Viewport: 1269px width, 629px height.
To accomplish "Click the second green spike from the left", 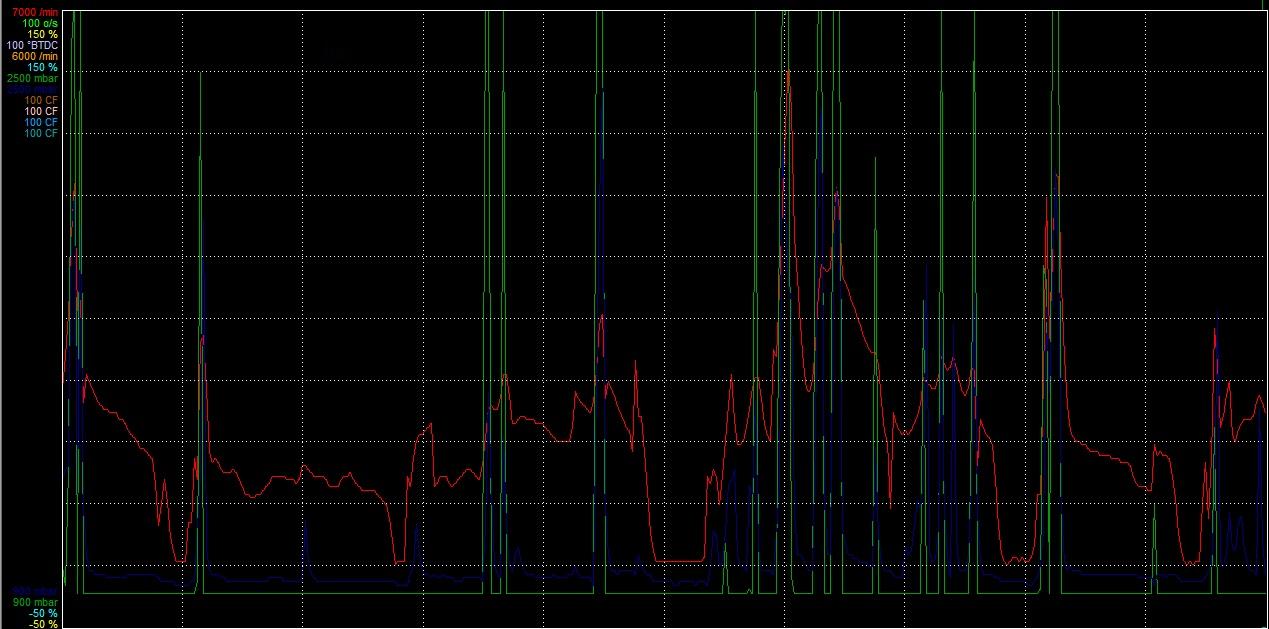I will click(201, 75).
